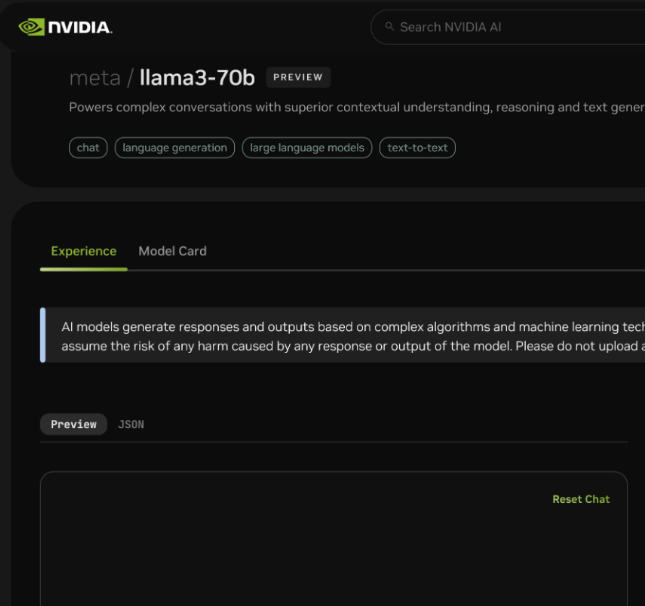Click the NVIDIA logo
The height and width of the screenshot is (606, 645).
pyautogui.click(x=65, y=27)
